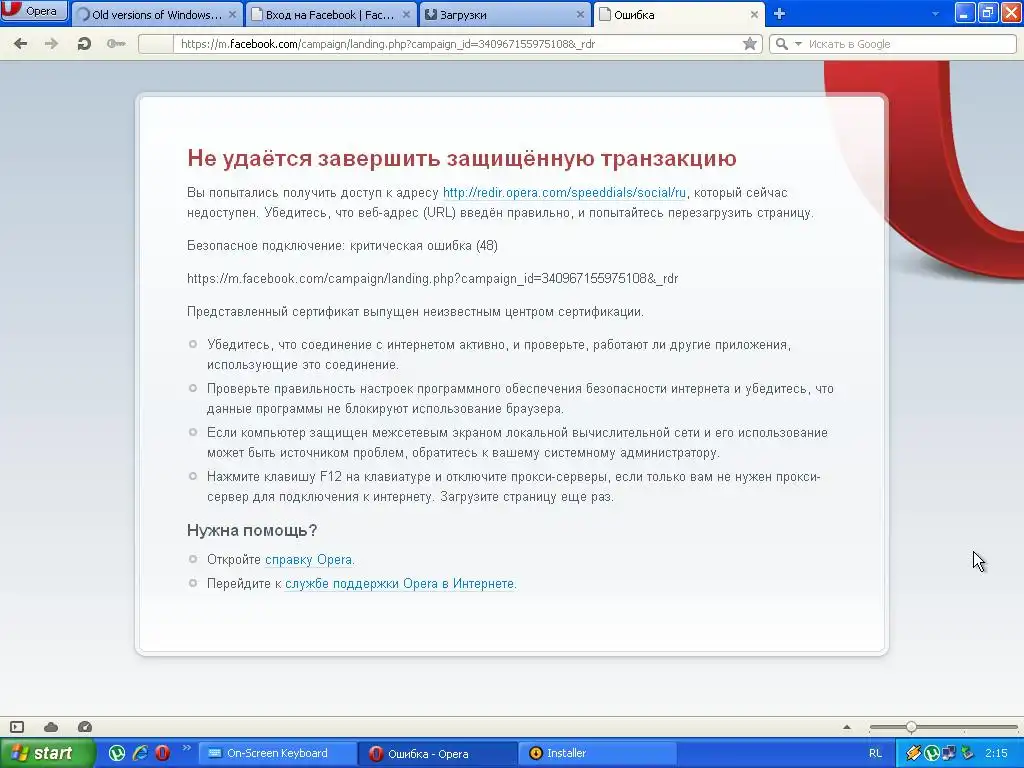
Task: Go forward with the forward arrow
Action: click(x=51, y=44)
